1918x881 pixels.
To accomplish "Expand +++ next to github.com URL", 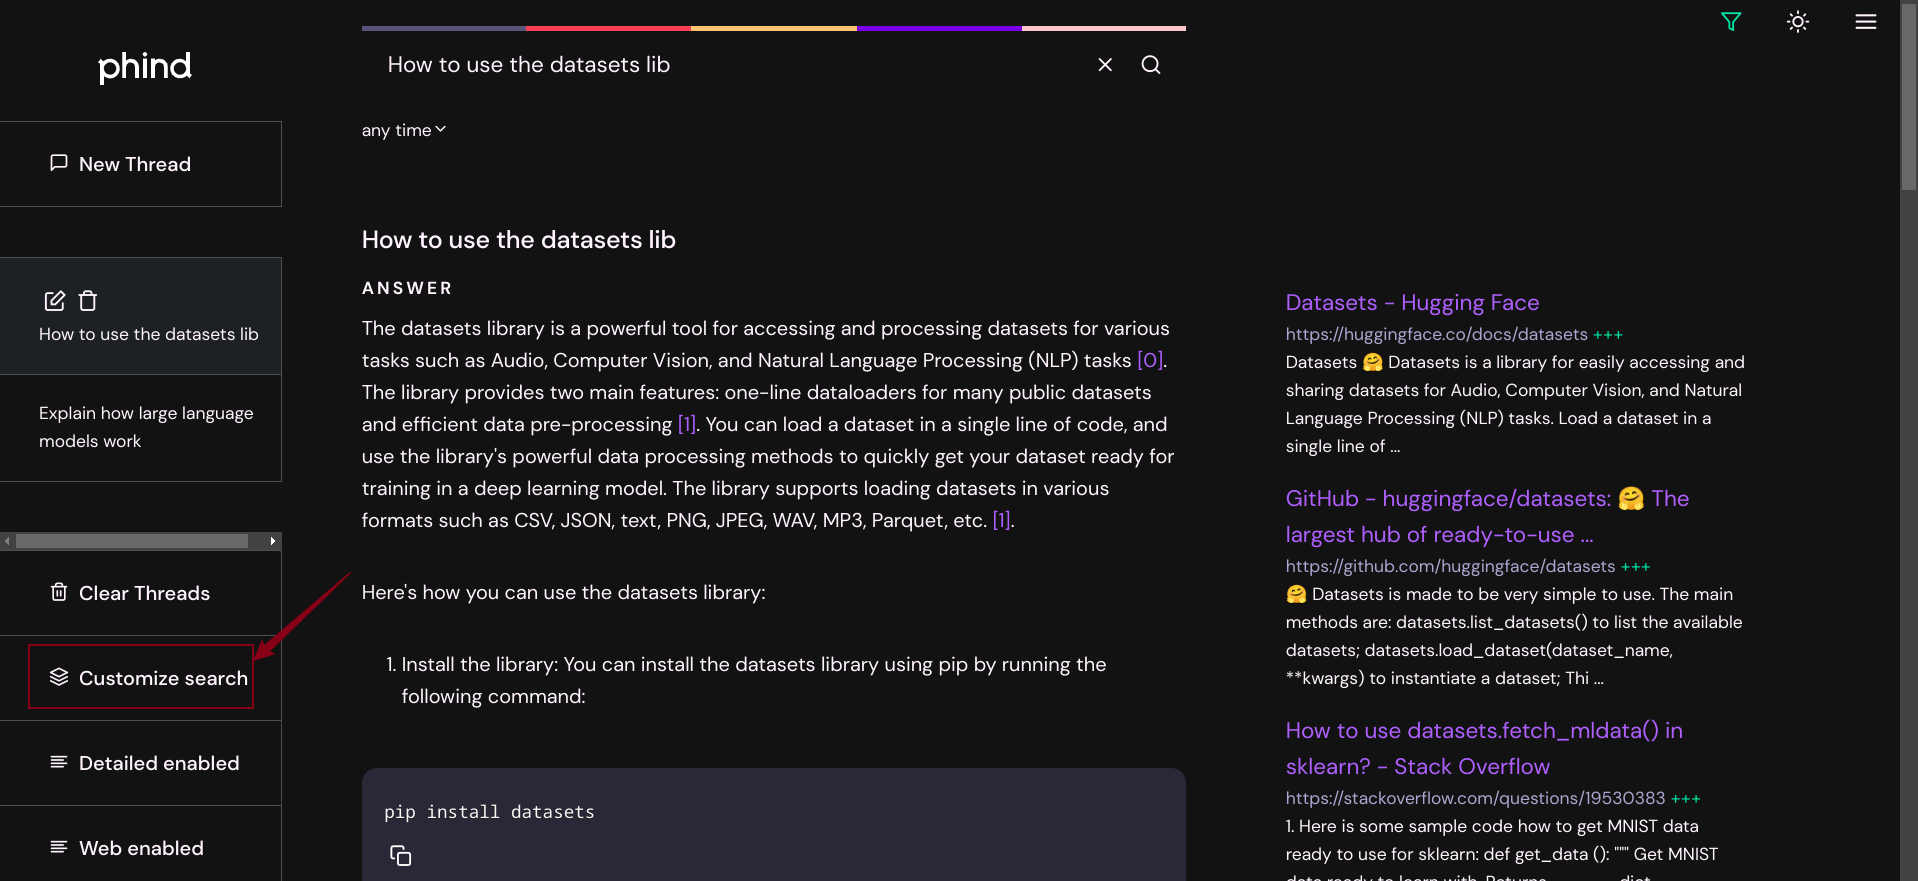I will (1636, 567).
